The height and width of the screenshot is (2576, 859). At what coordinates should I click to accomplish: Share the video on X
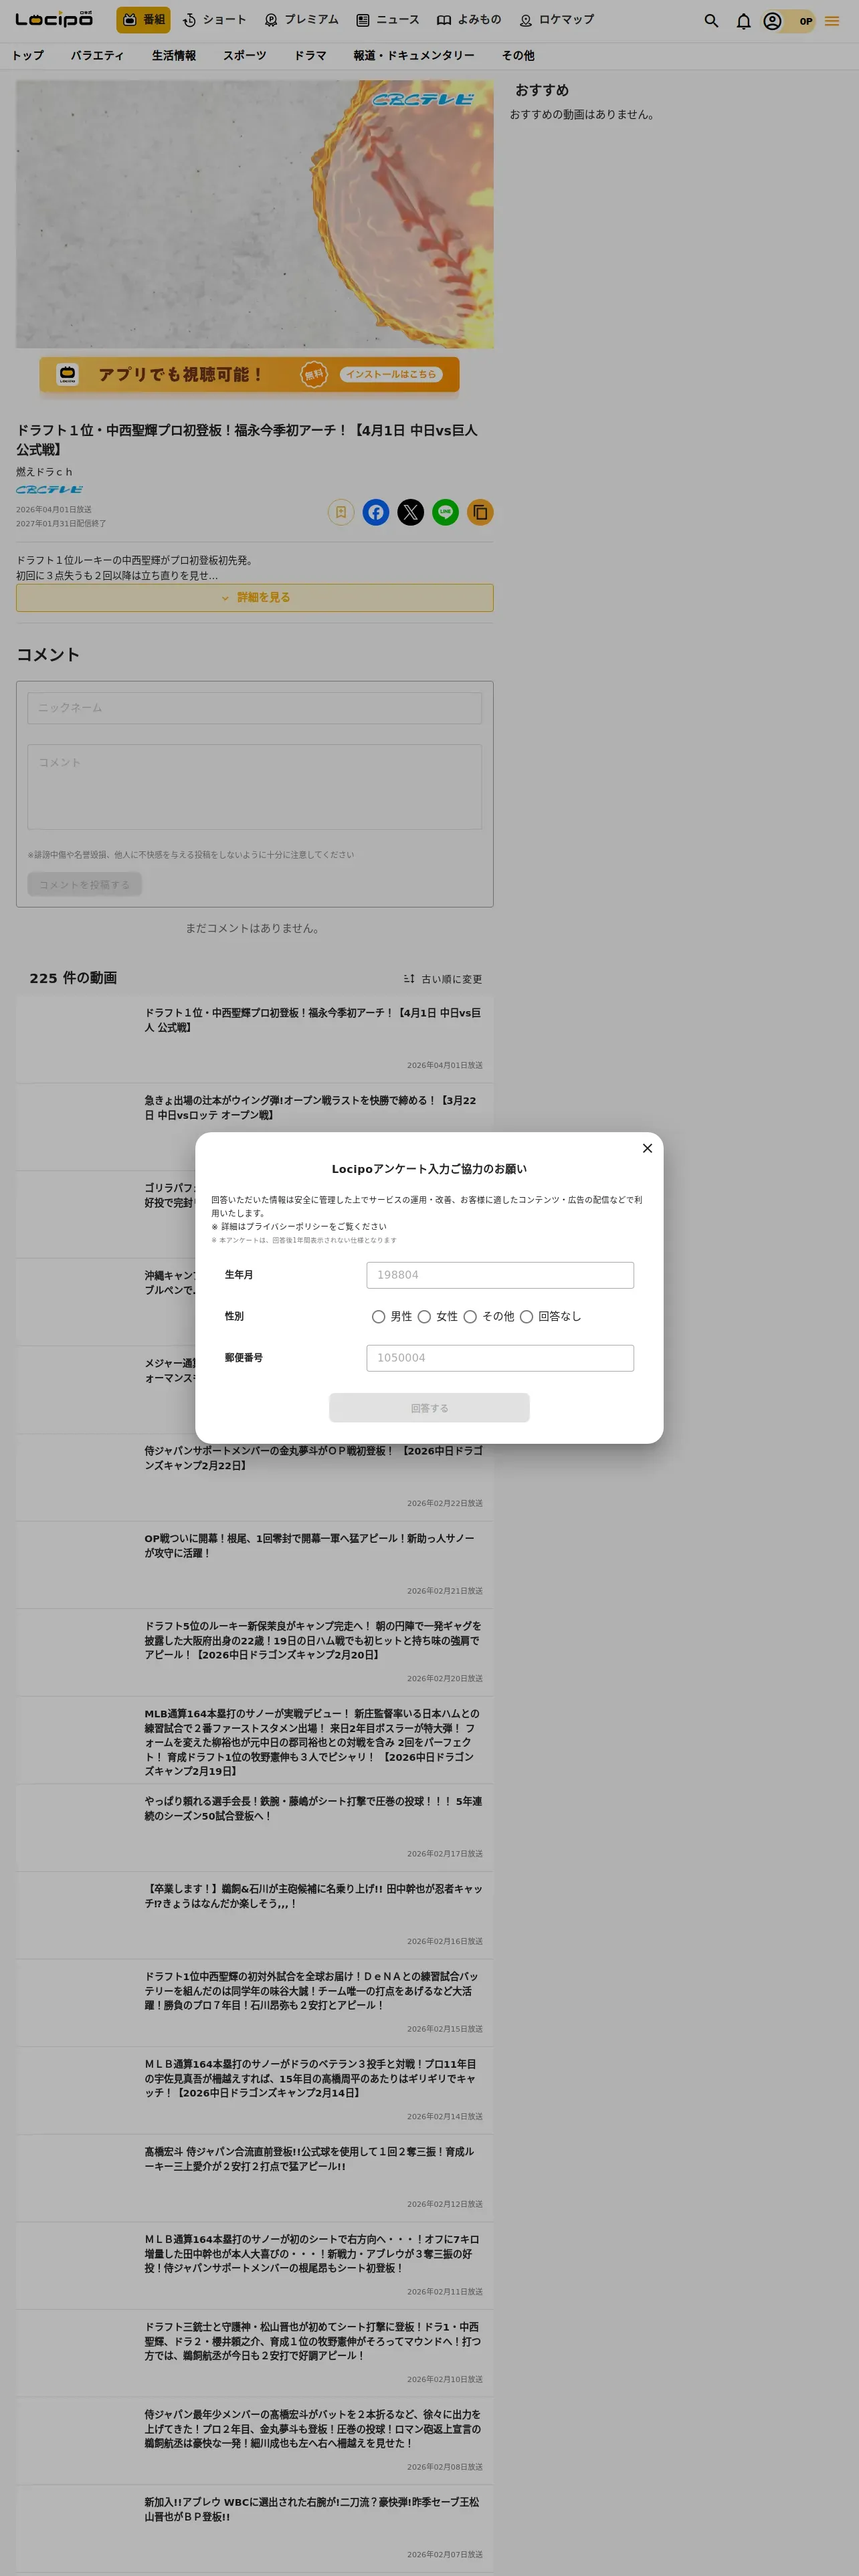pyautogui.click(x=411, y=512)
